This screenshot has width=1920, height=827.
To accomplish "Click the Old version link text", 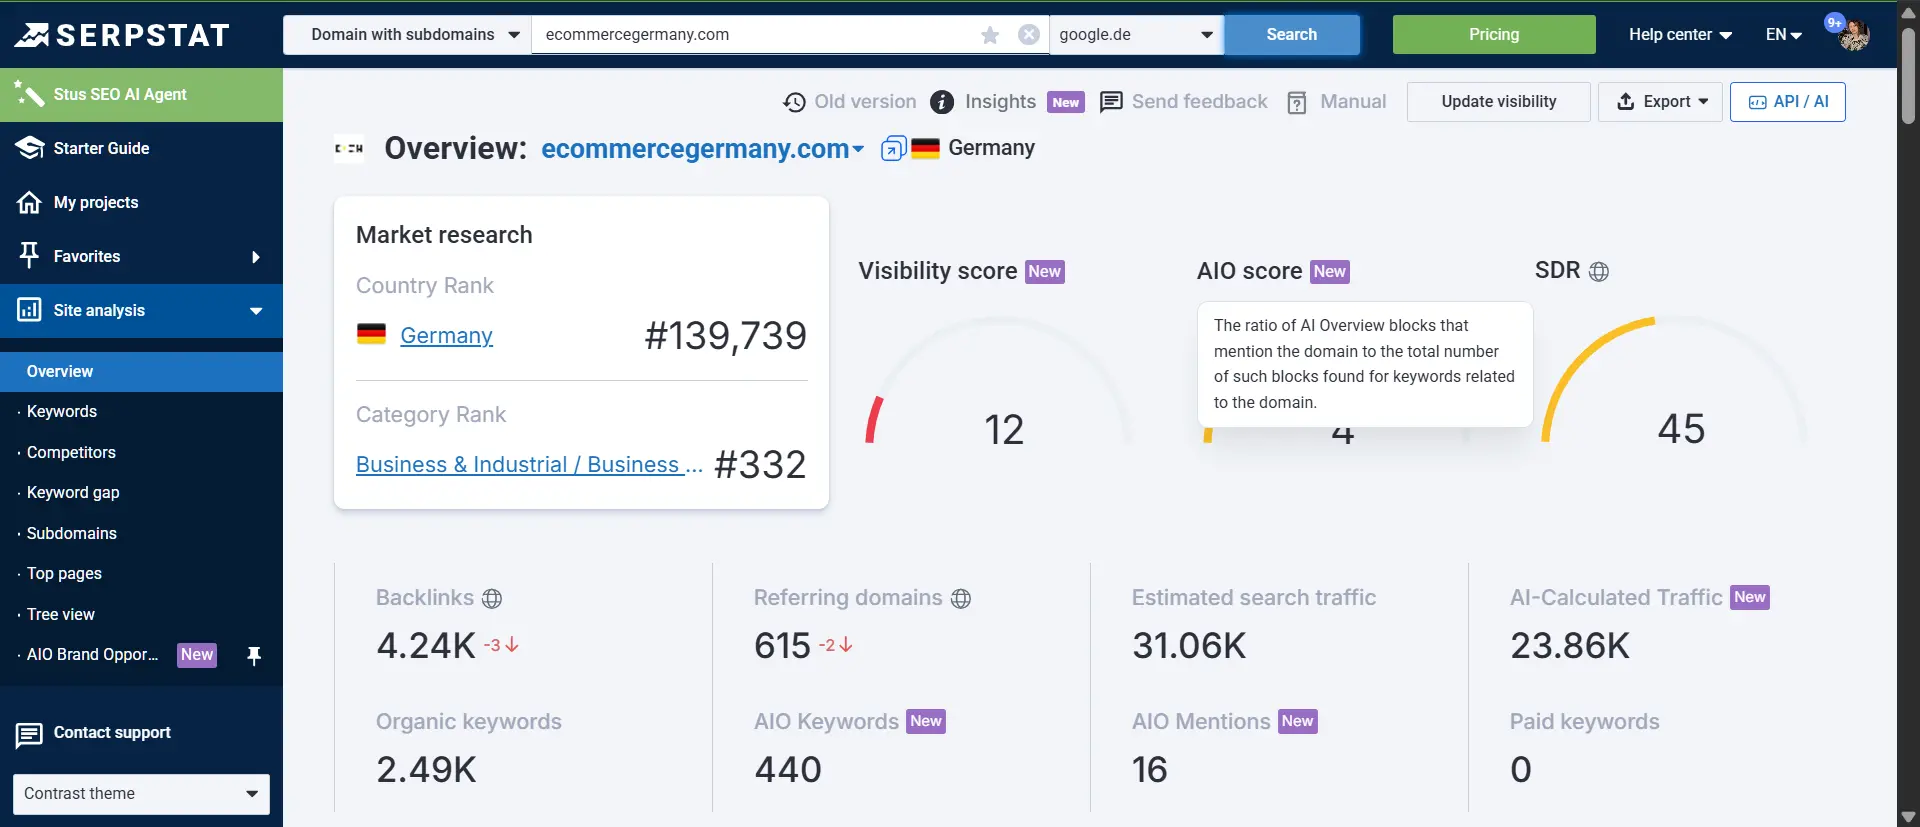I will (865, 102).
